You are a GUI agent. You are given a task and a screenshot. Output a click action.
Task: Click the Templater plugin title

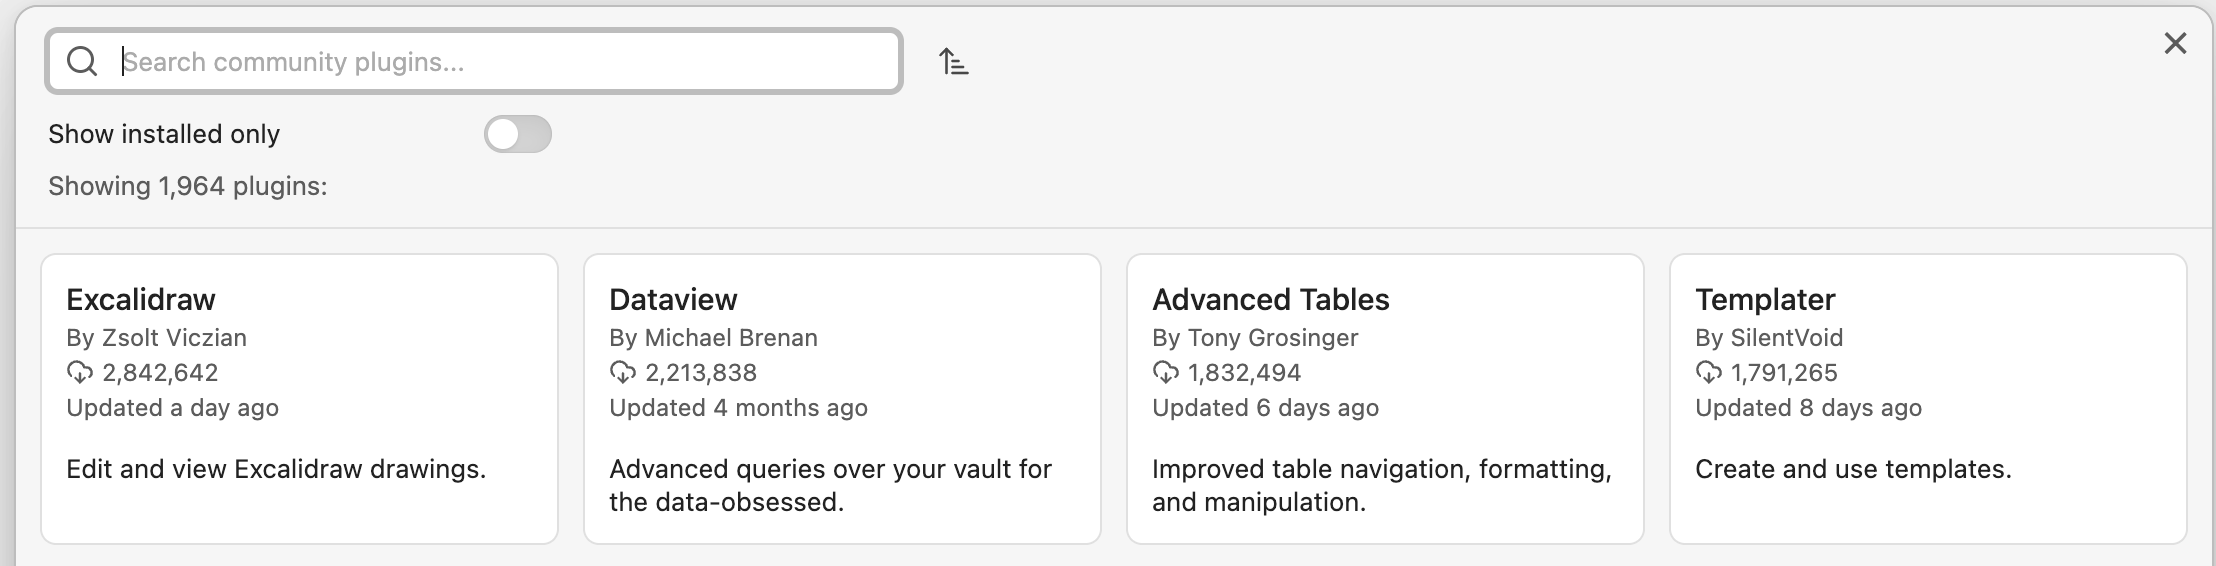(1765, 299)
